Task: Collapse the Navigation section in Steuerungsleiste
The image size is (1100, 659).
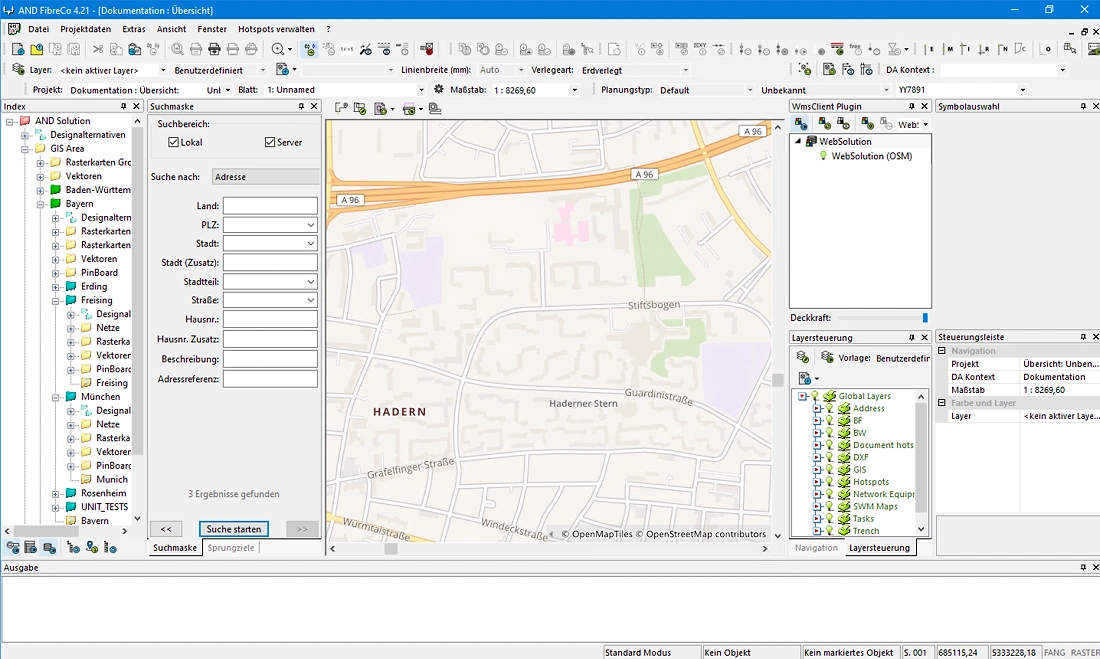Action: coord(942,350)
